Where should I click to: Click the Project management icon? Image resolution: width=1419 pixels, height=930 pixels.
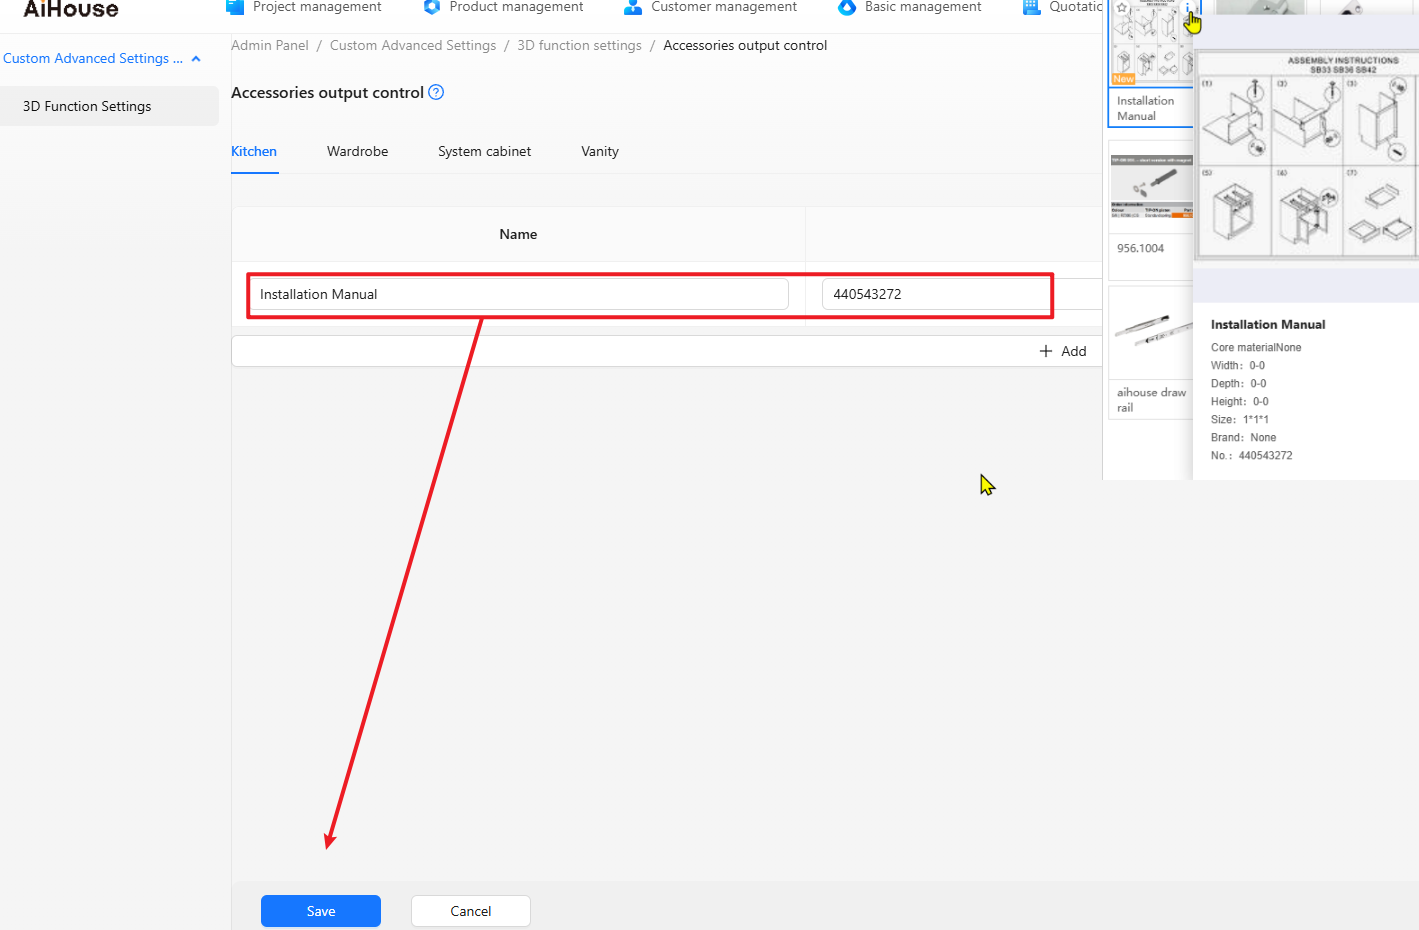coord(235,7)
